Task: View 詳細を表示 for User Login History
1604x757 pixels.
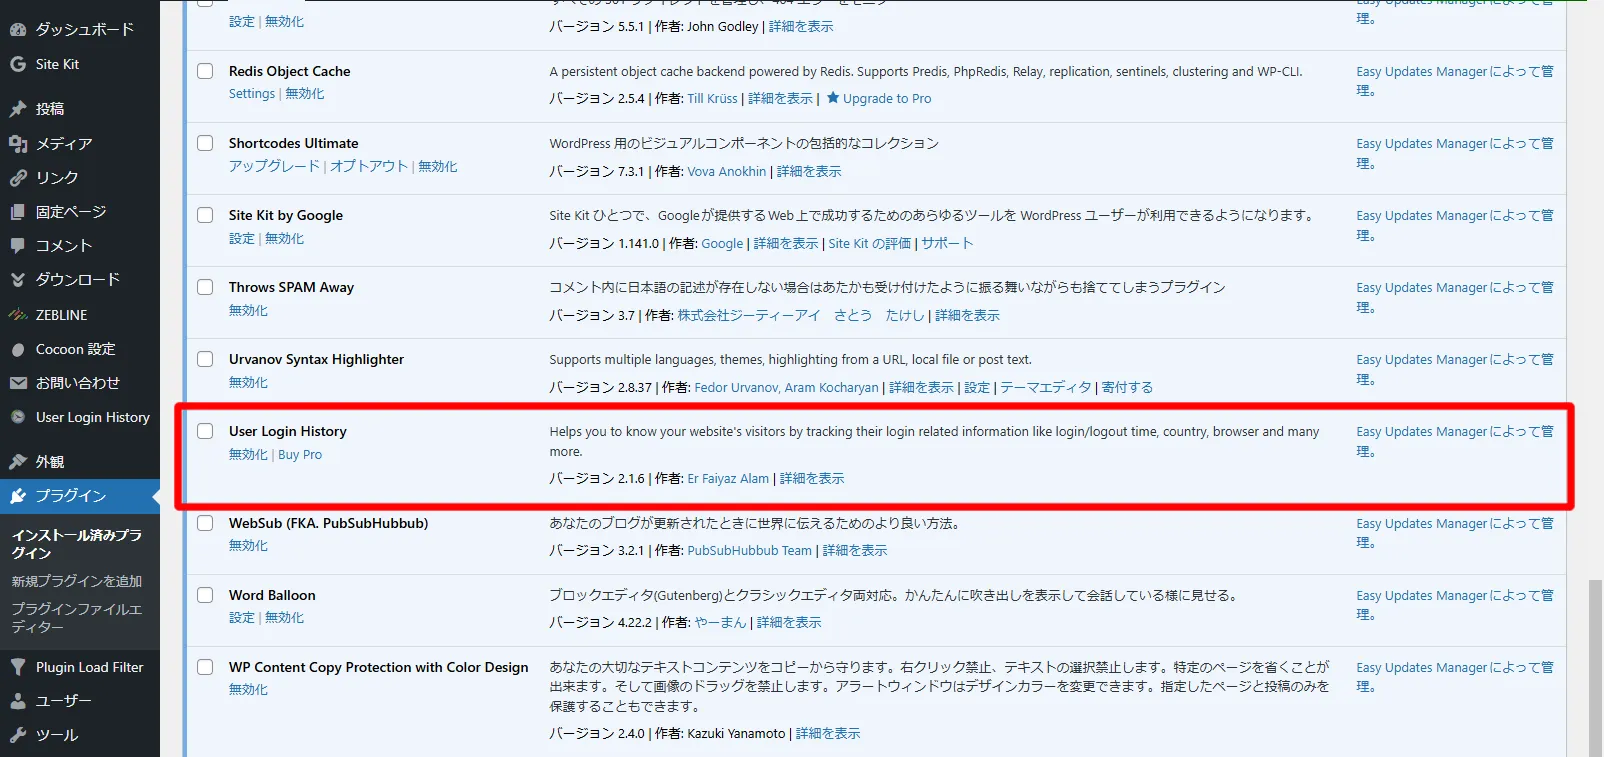Action: tap(812, 479)
